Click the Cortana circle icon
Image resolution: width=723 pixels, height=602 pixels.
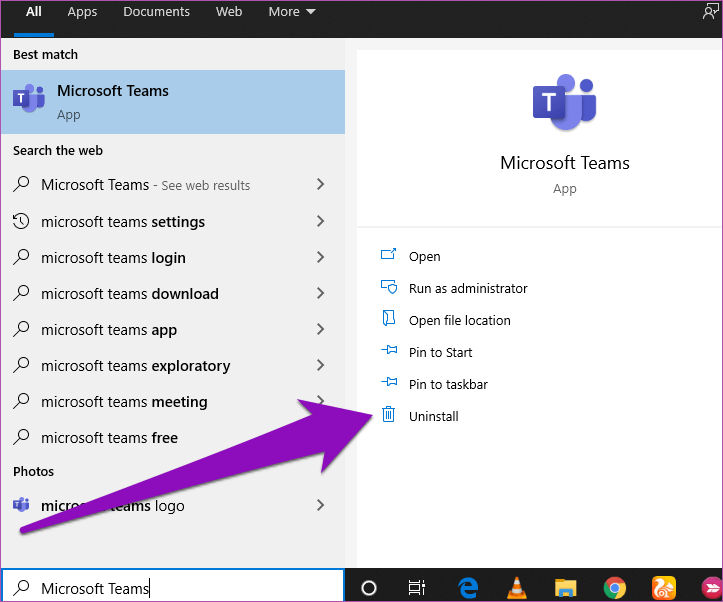click(x=368, y=587)
